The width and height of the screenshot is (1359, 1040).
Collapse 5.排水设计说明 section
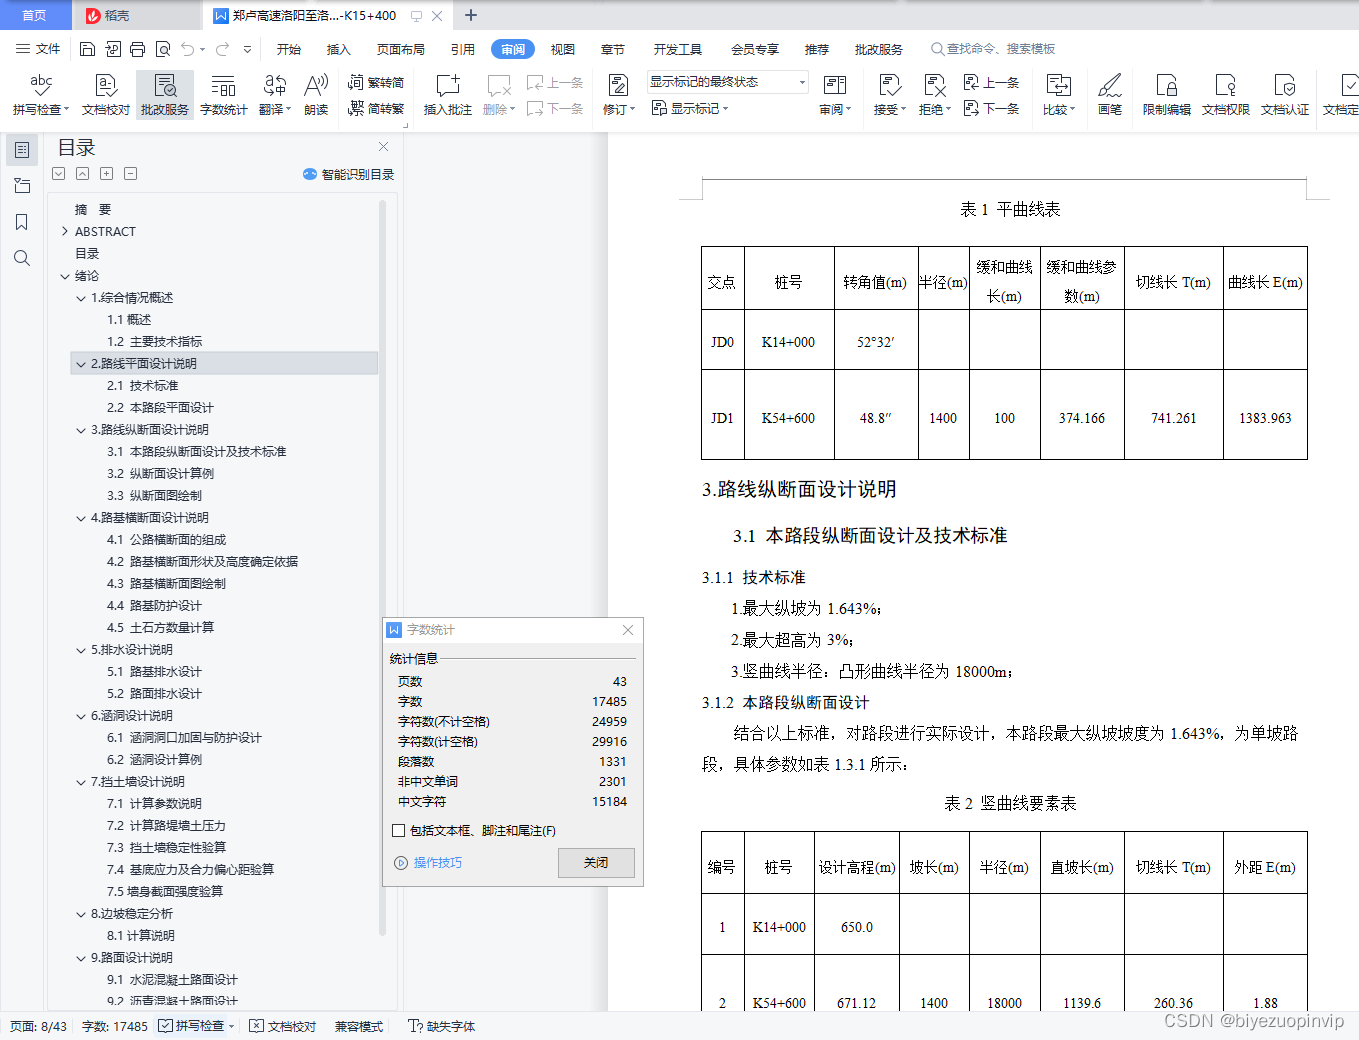pyautogui.click(x=81, y=650)
